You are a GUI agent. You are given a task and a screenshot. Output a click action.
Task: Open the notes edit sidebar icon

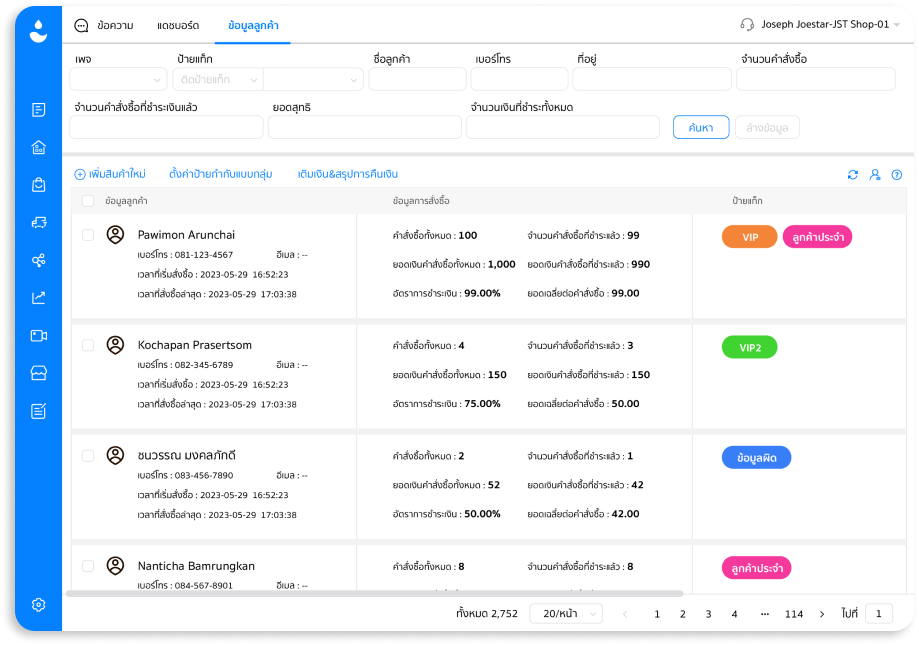pos(39,411)
